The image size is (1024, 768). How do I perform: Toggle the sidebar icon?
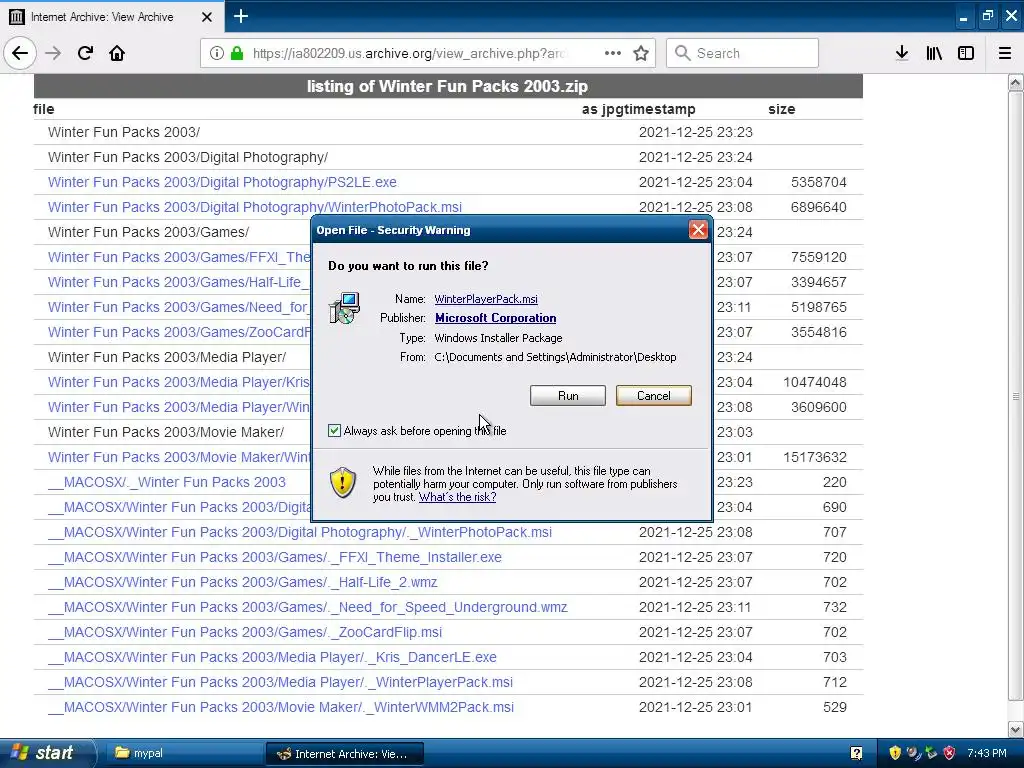point(966,53)
